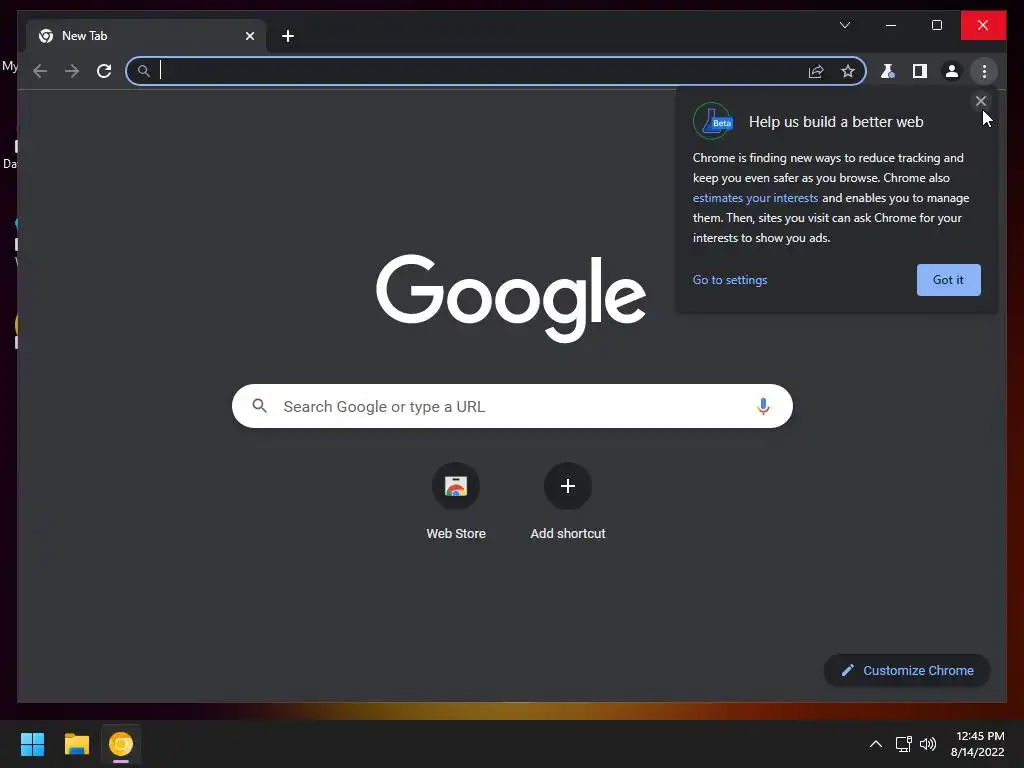Dismiss the better web popup with X

(x=980, y=101)
